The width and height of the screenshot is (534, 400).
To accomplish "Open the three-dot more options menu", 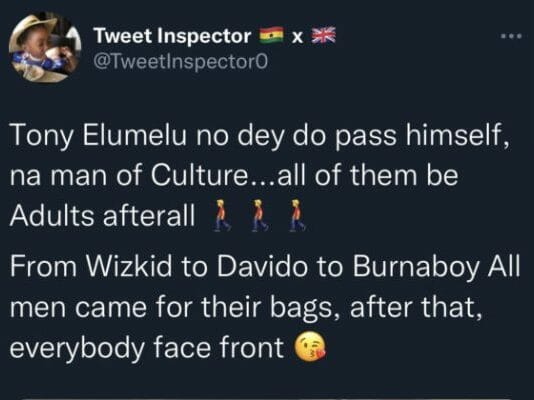I will click(511, 36).
